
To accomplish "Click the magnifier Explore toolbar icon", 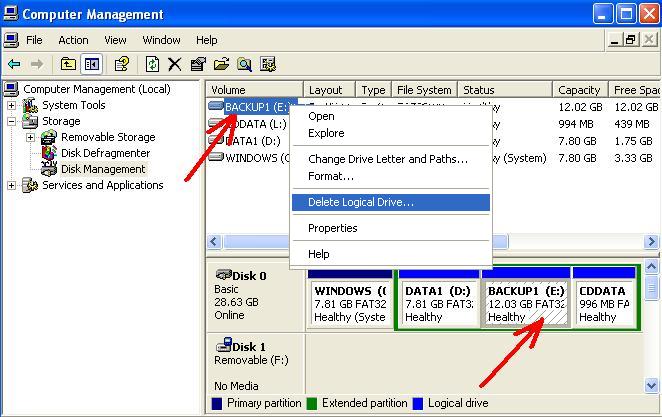I will [244, 64].
